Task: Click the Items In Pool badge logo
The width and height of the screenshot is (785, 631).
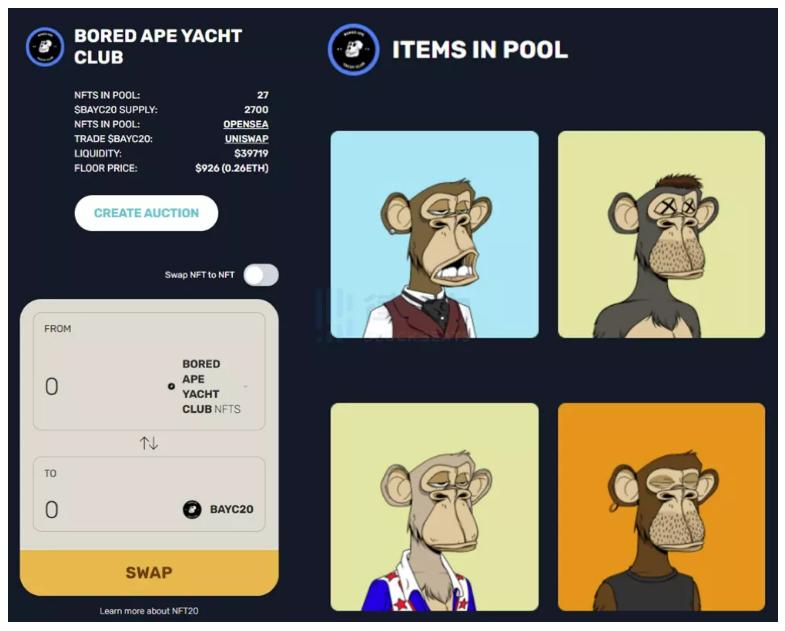Action: click(353, 50)
